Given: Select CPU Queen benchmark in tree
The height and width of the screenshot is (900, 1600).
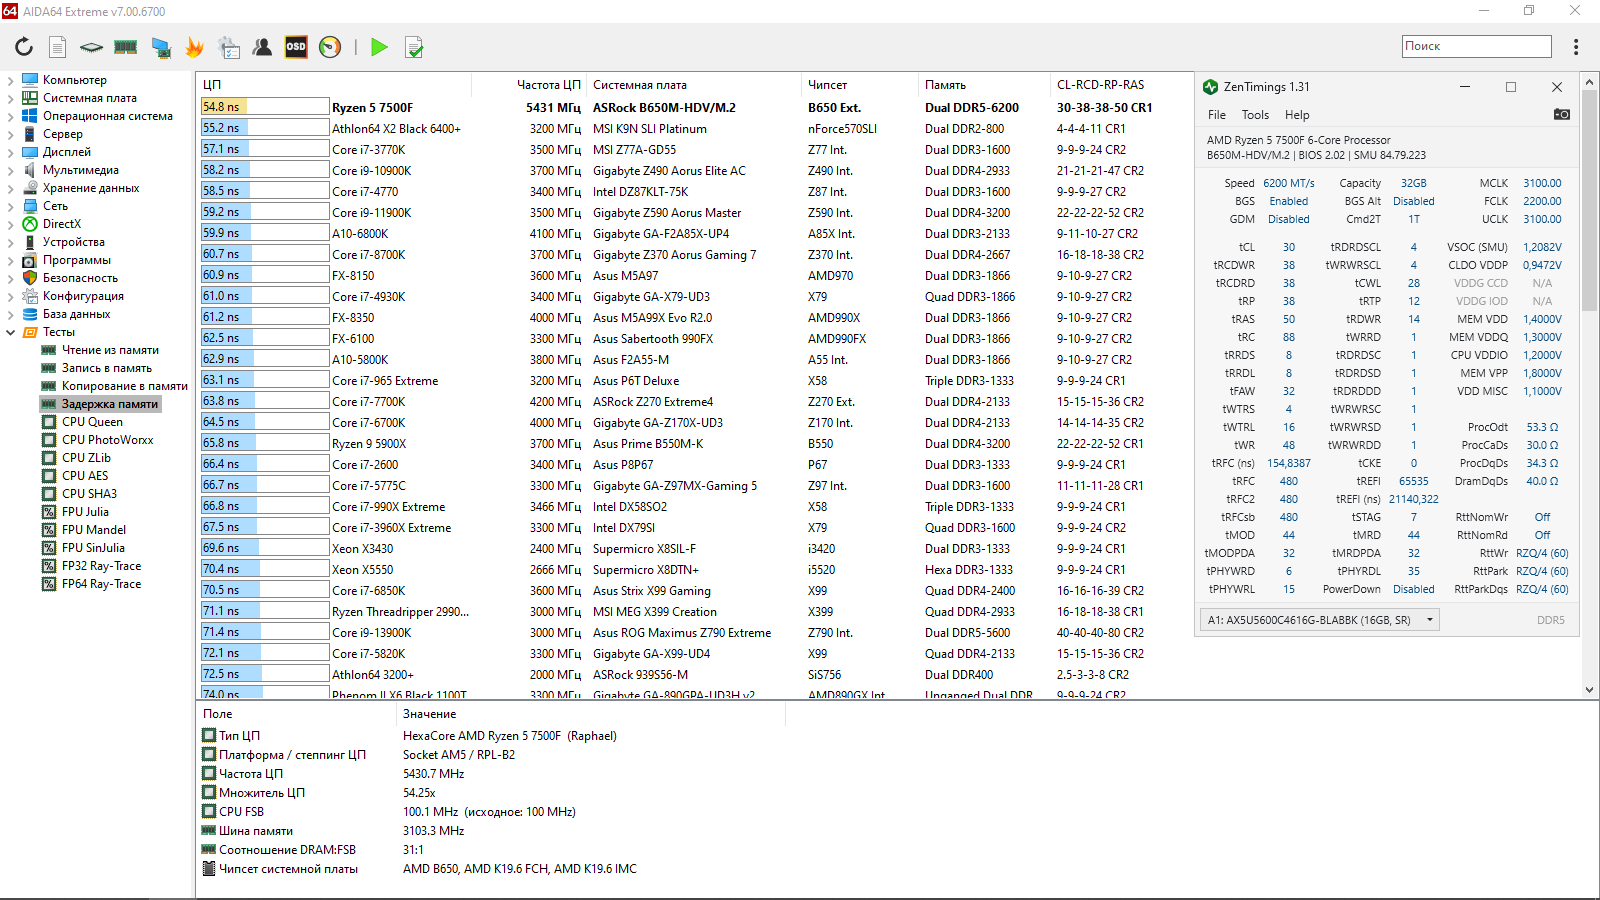Looking at the screenshot, I should click(92, 422).
